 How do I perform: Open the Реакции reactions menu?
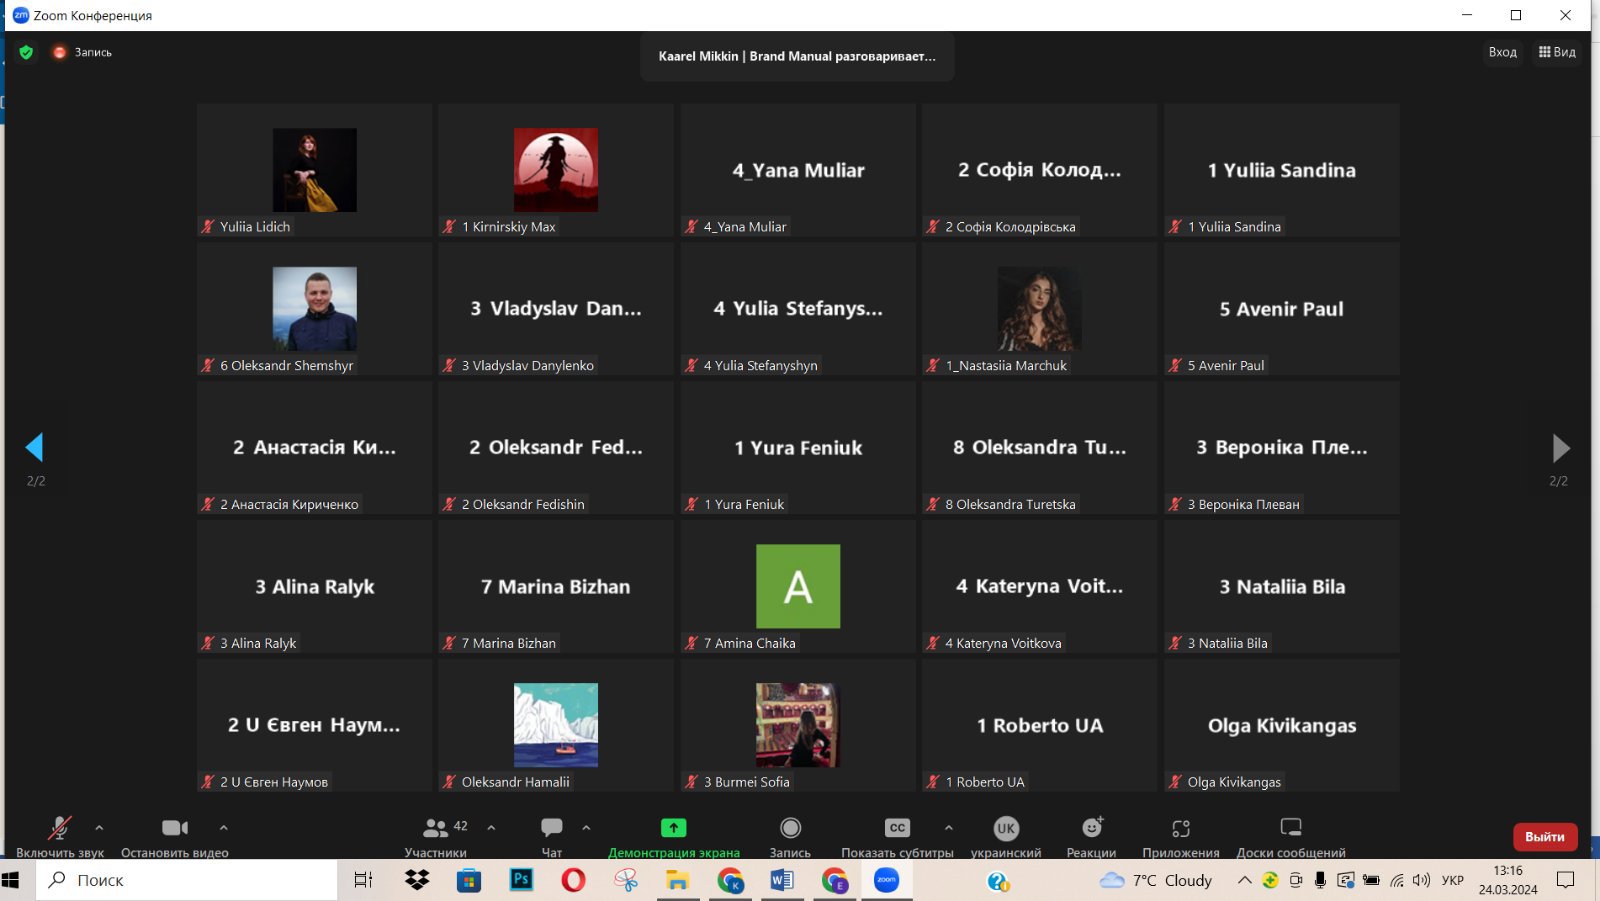pos(1091,836)
